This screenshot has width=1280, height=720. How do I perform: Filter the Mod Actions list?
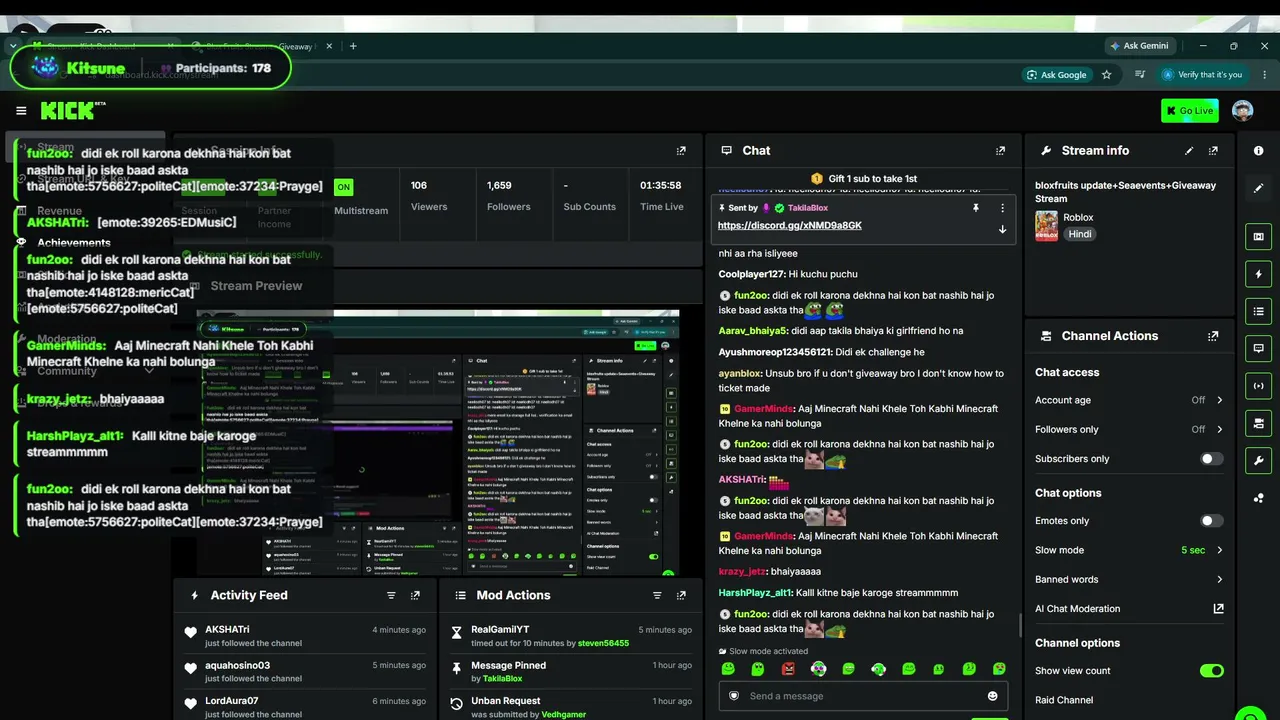coord(657,595)
